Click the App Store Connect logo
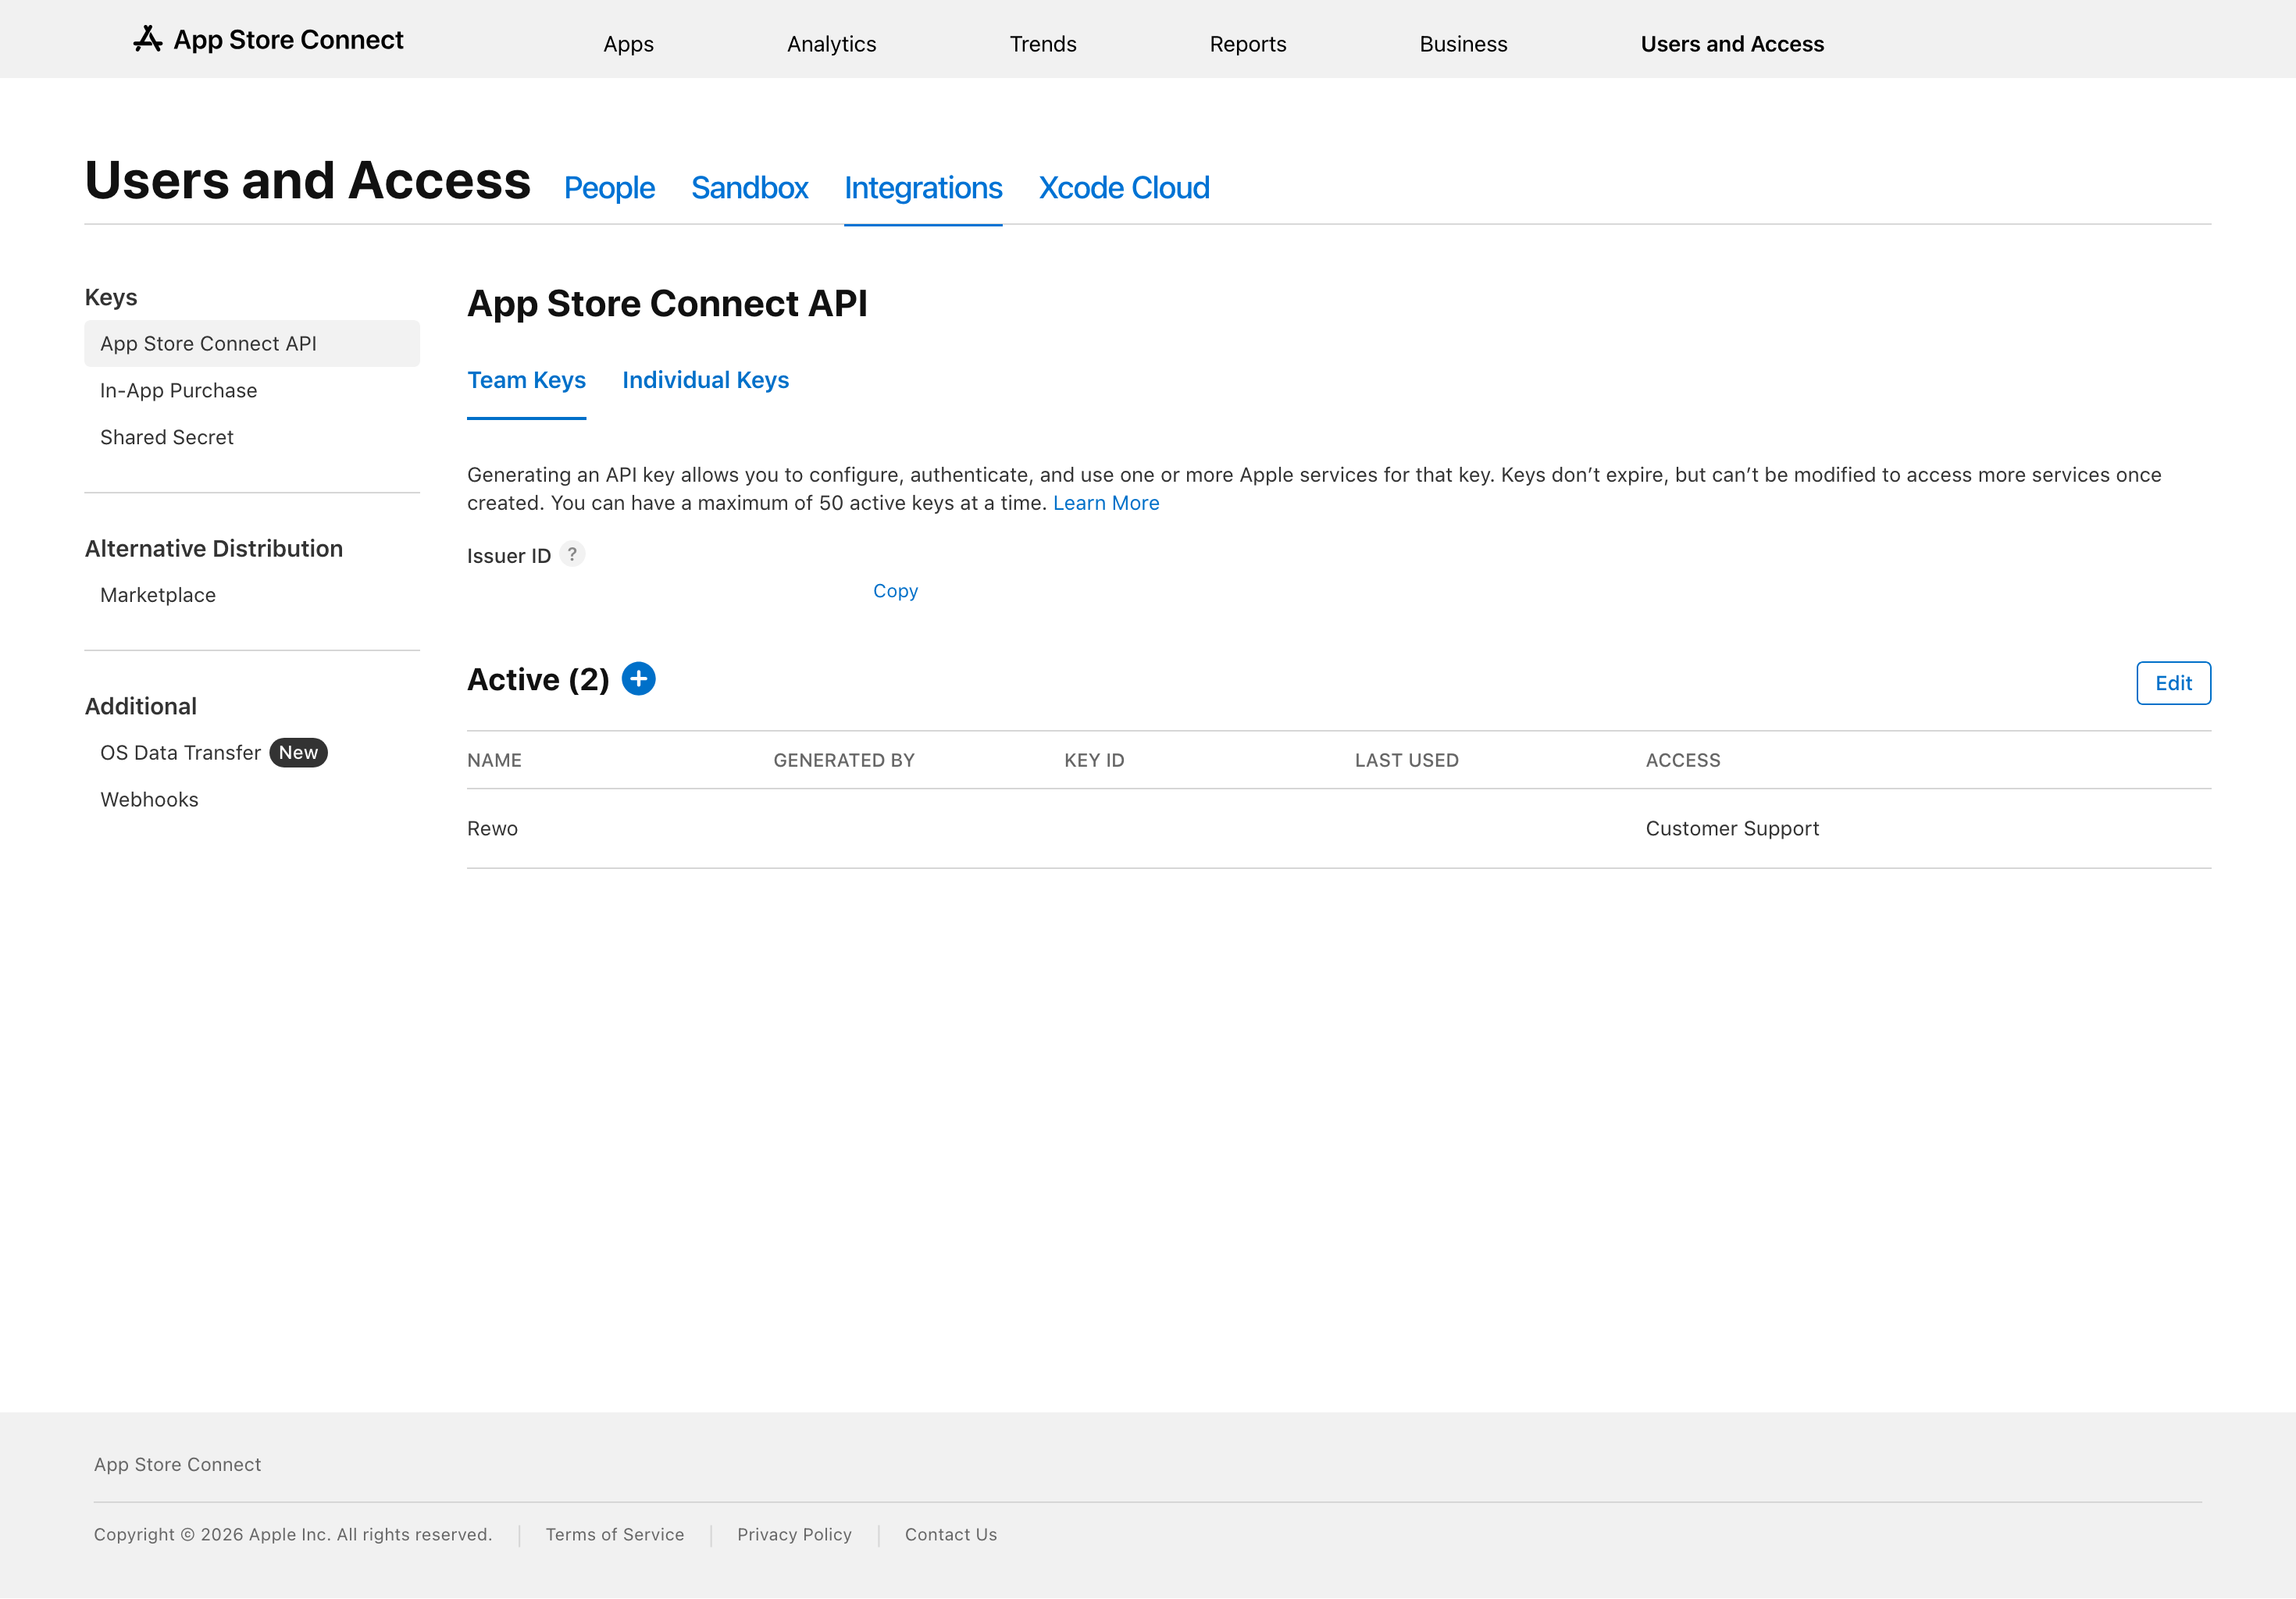Viewport: 2296px width, 1599px height. [x=269, y=39]
